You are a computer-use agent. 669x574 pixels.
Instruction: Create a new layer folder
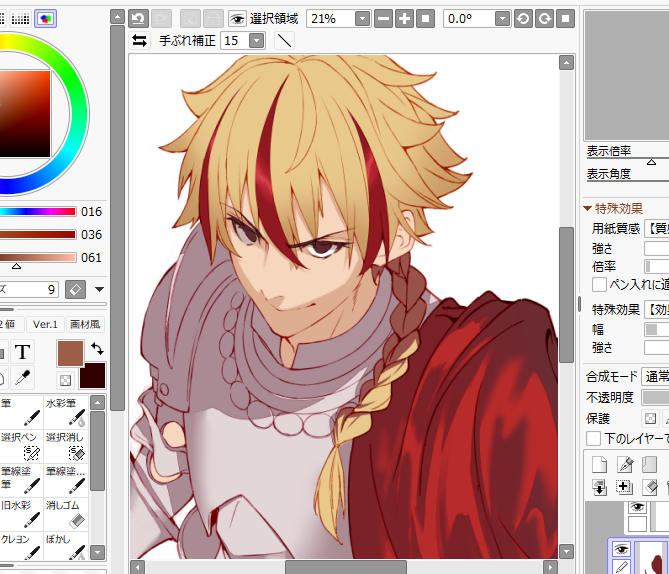tap(650, 465)
